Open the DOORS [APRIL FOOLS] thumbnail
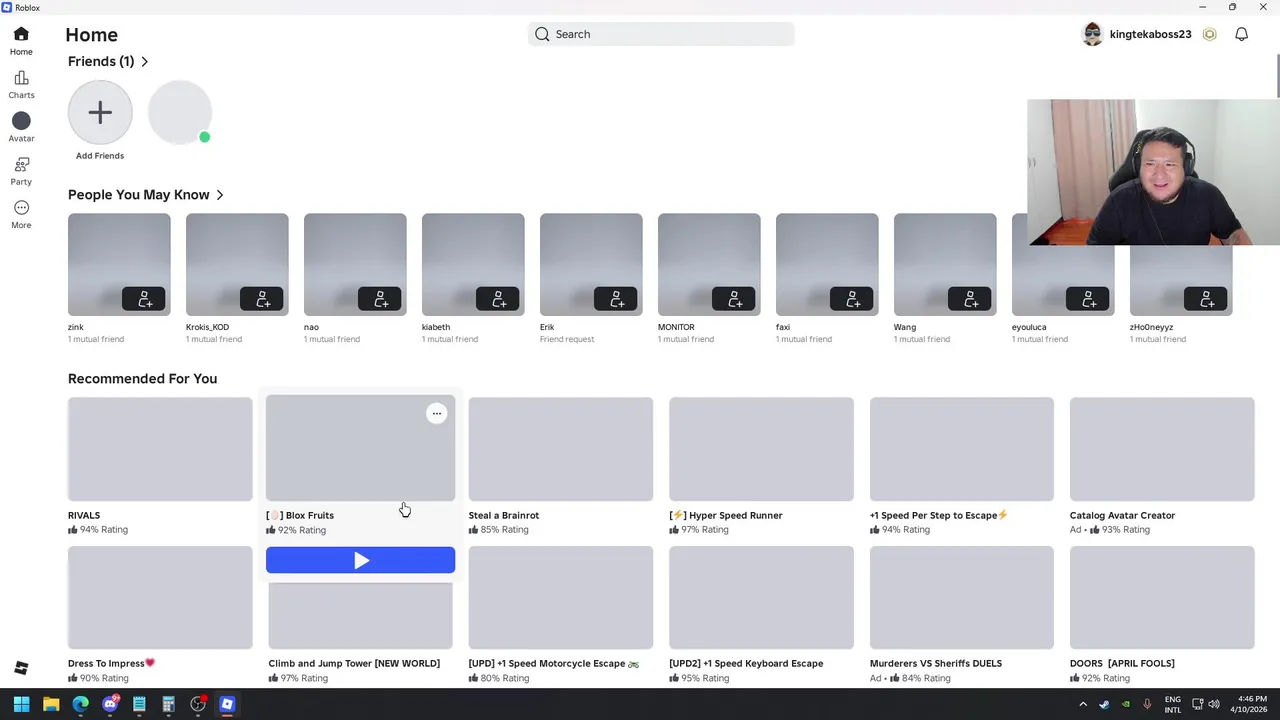 coord(1162,598)
